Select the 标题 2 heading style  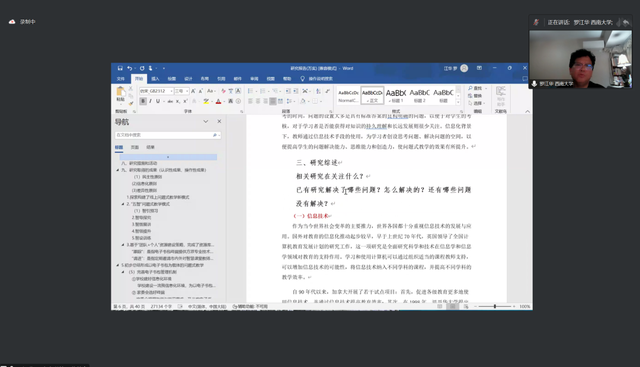[x=420, y=96]
